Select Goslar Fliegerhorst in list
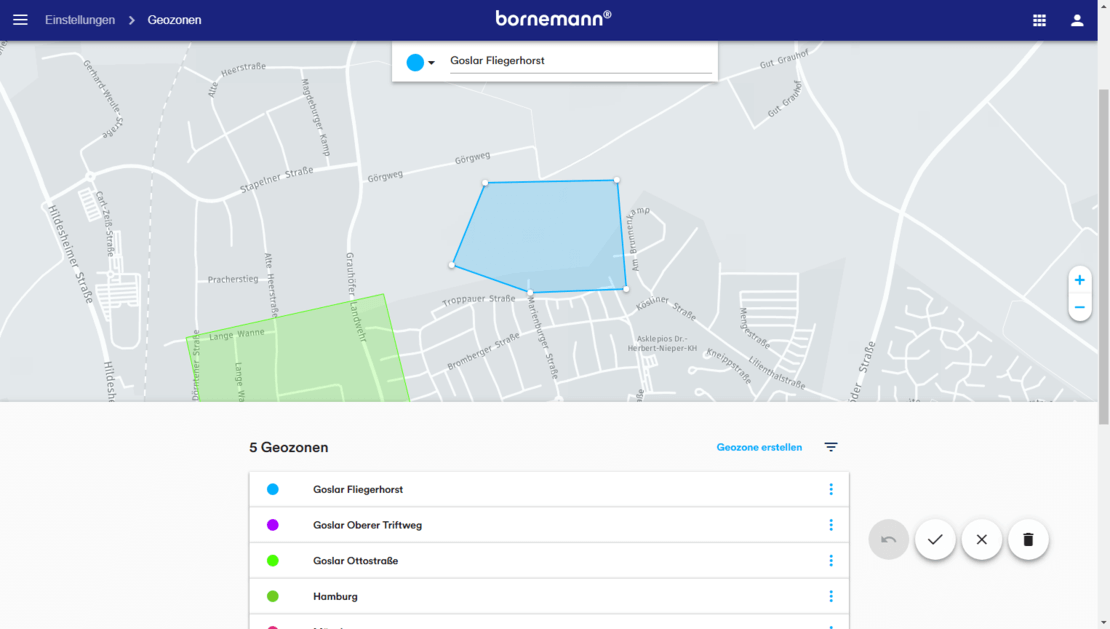The height and width of the screenshot is (629, 1110). (x=549, y=490)
